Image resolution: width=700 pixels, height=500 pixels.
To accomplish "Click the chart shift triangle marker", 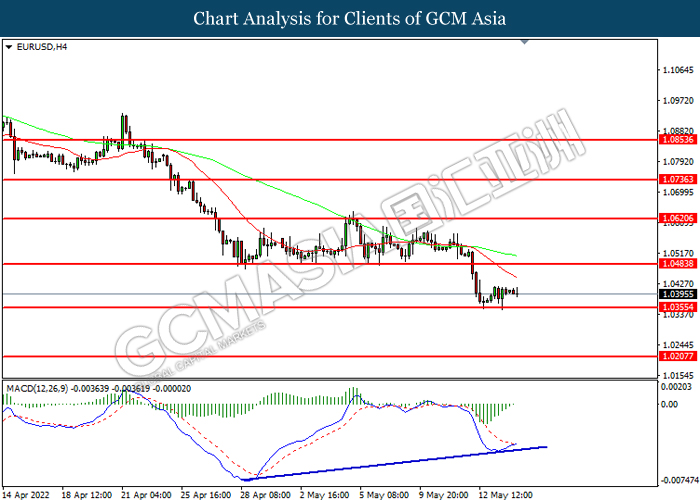I will (525, 42).
